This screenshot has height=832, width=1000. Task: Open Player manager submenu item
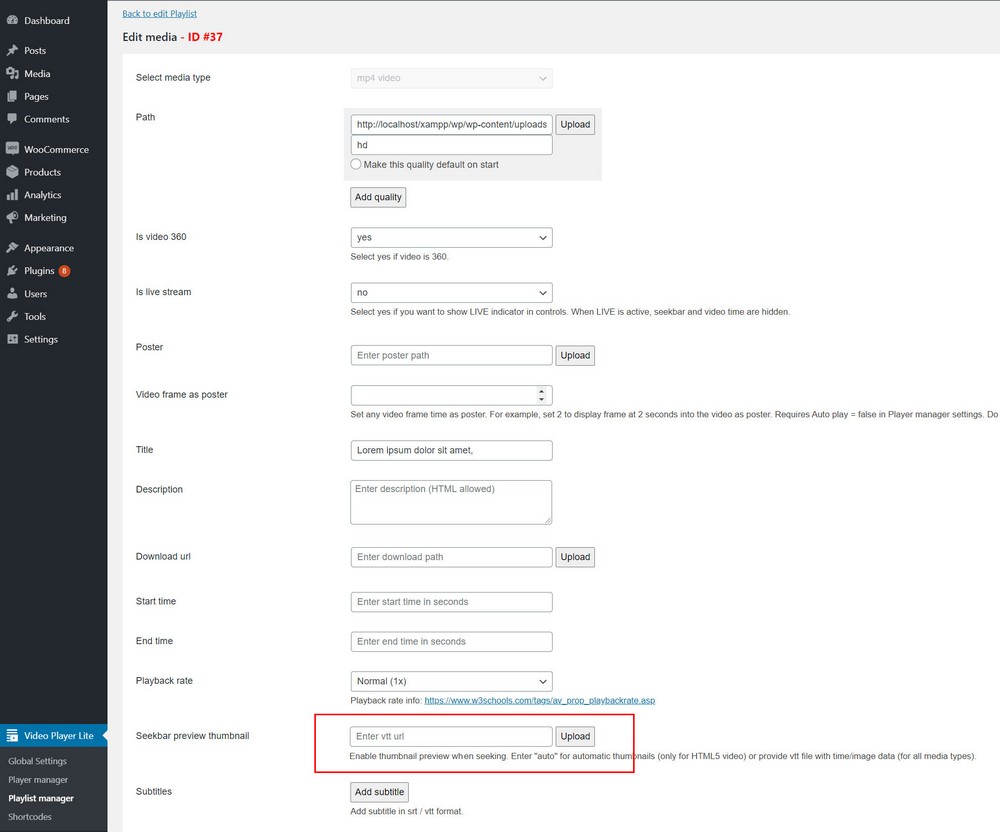tap(38, 780)
